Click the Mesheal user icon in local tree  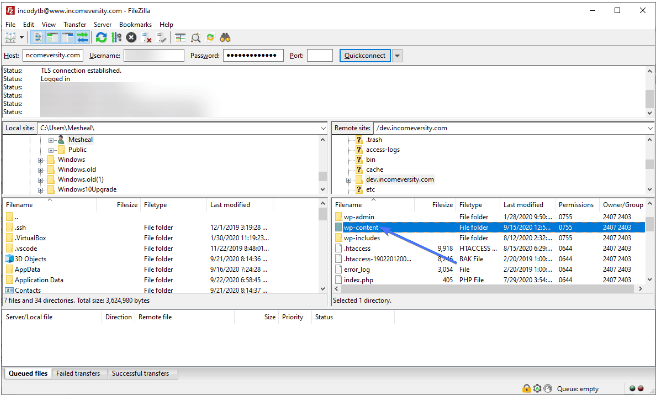tap(61, 139)
